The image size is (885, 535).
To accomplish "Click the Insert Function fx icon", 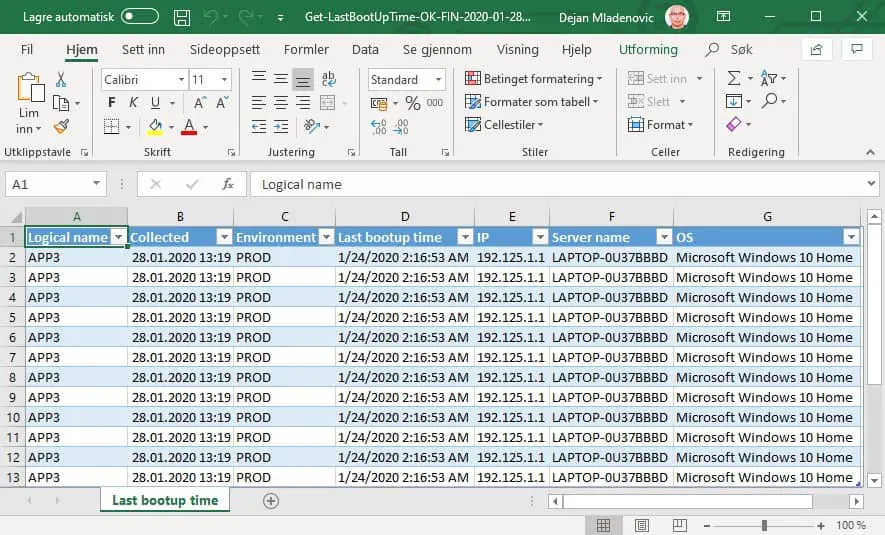I will point(227,184).
